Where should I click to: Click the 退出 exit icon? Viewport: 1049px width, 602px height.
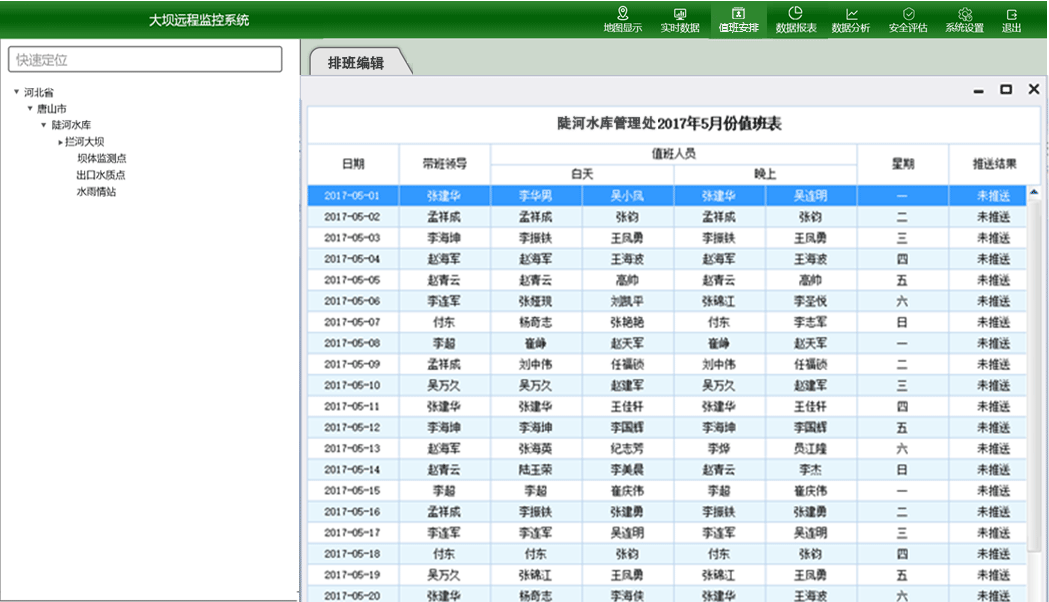(x=1012, y=19)
